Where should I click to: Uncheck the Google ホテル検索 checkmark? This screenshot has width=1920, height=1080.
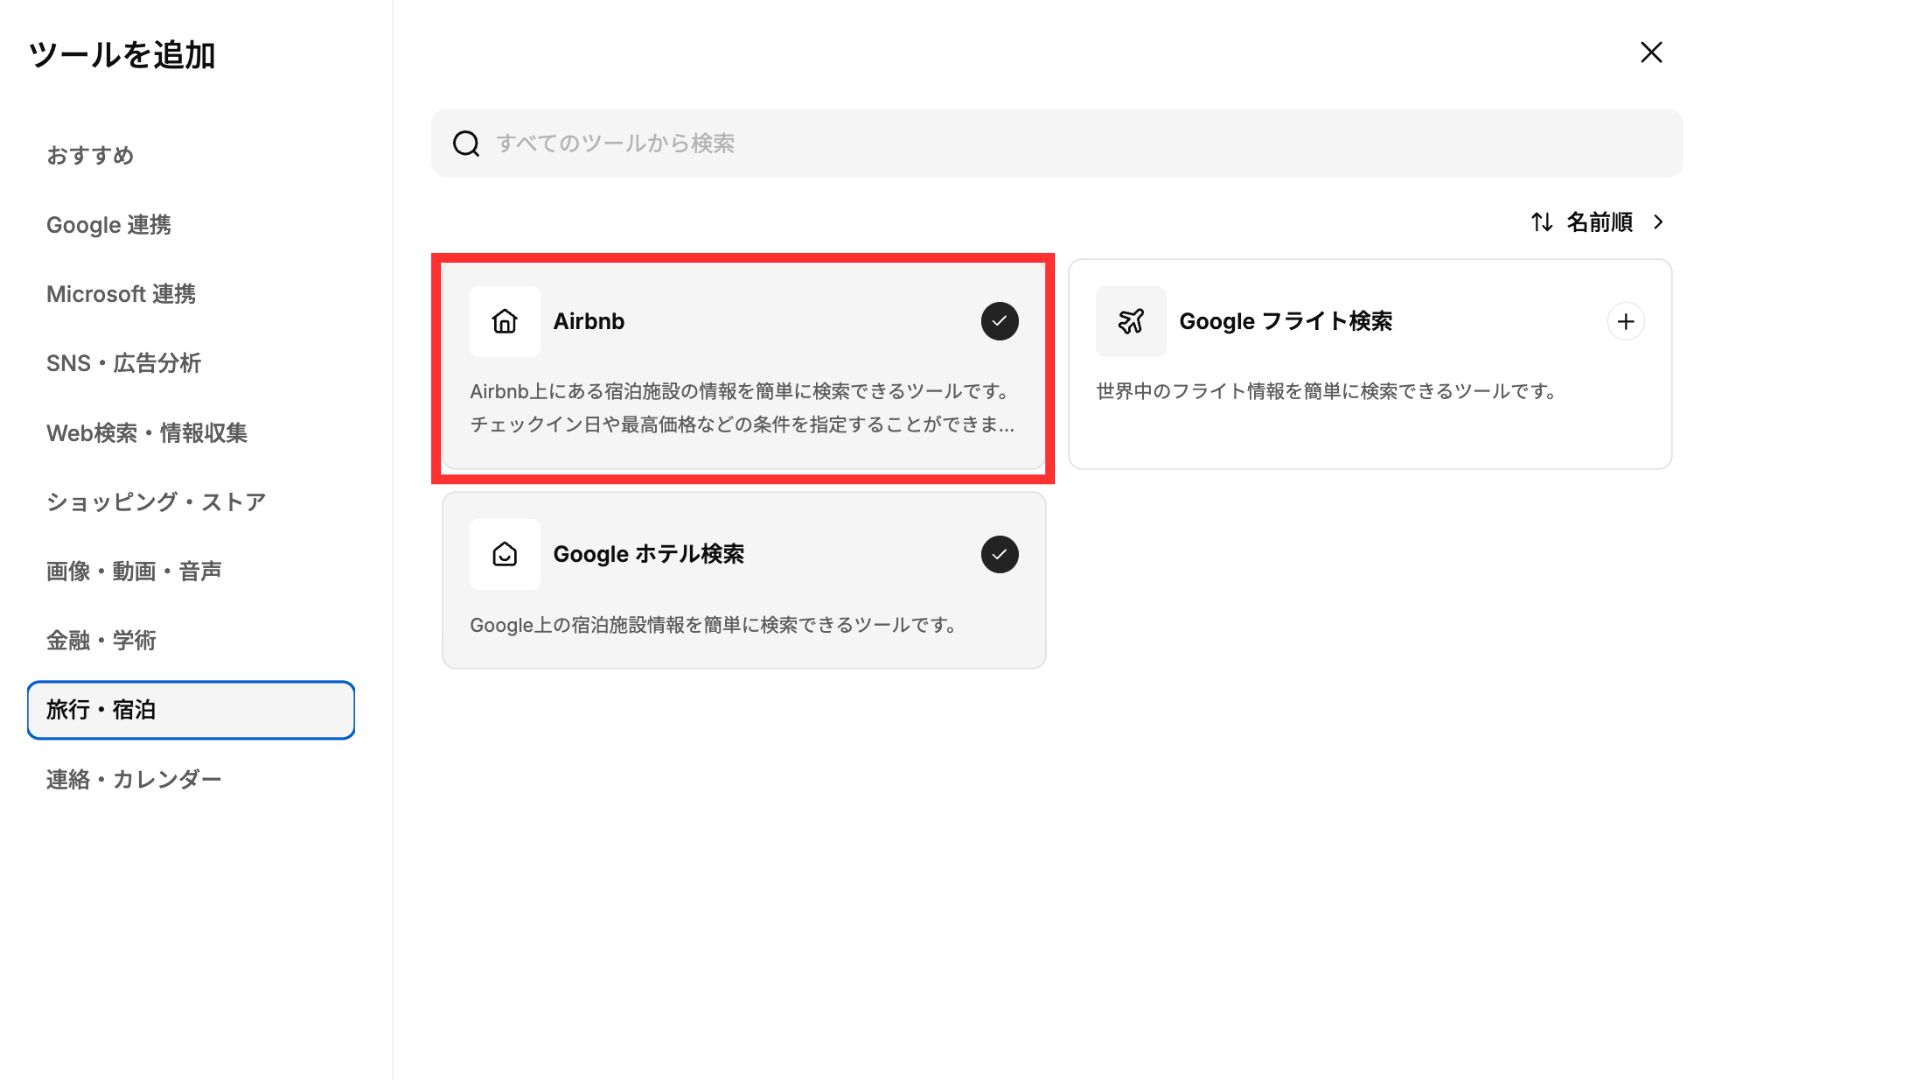tap(999, 554)
